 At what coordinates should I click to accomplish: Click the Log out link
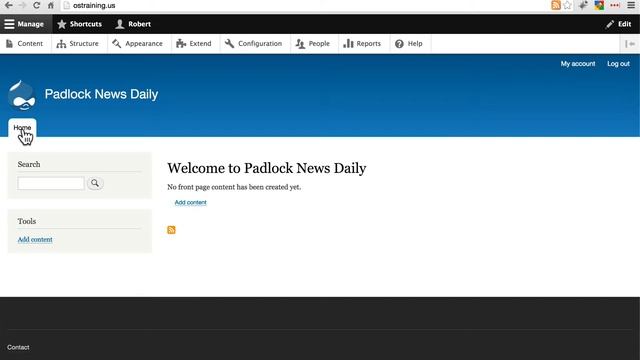coord(618,64)
